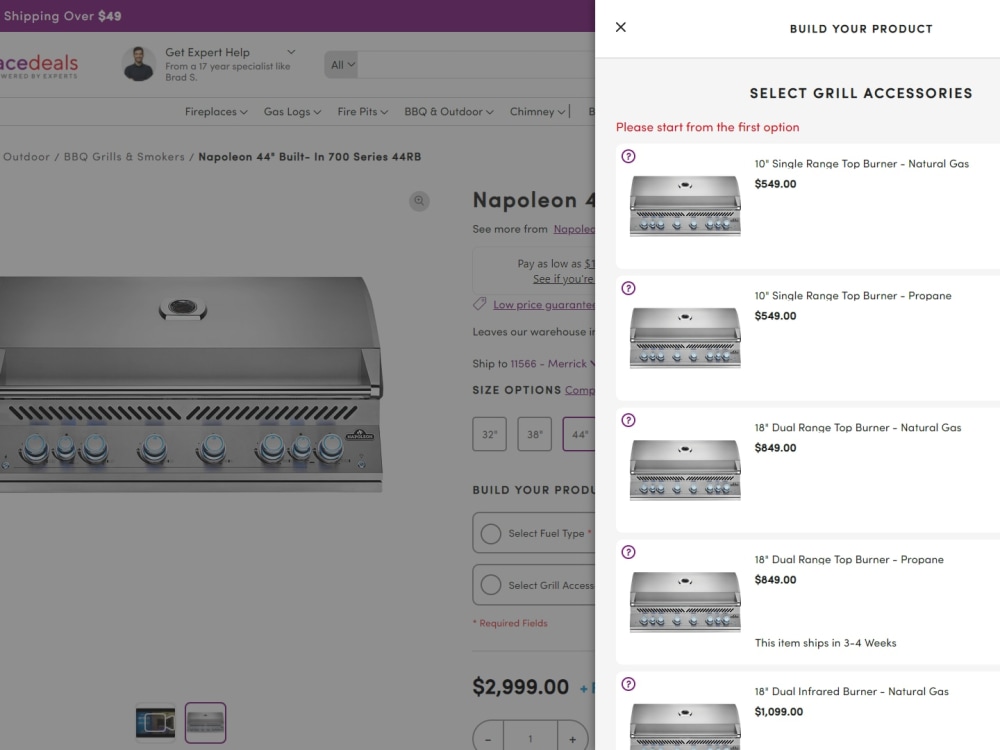1000x750 pixels.
Task: Zoom product image with magnifier icon
Action: pos(419,201)
